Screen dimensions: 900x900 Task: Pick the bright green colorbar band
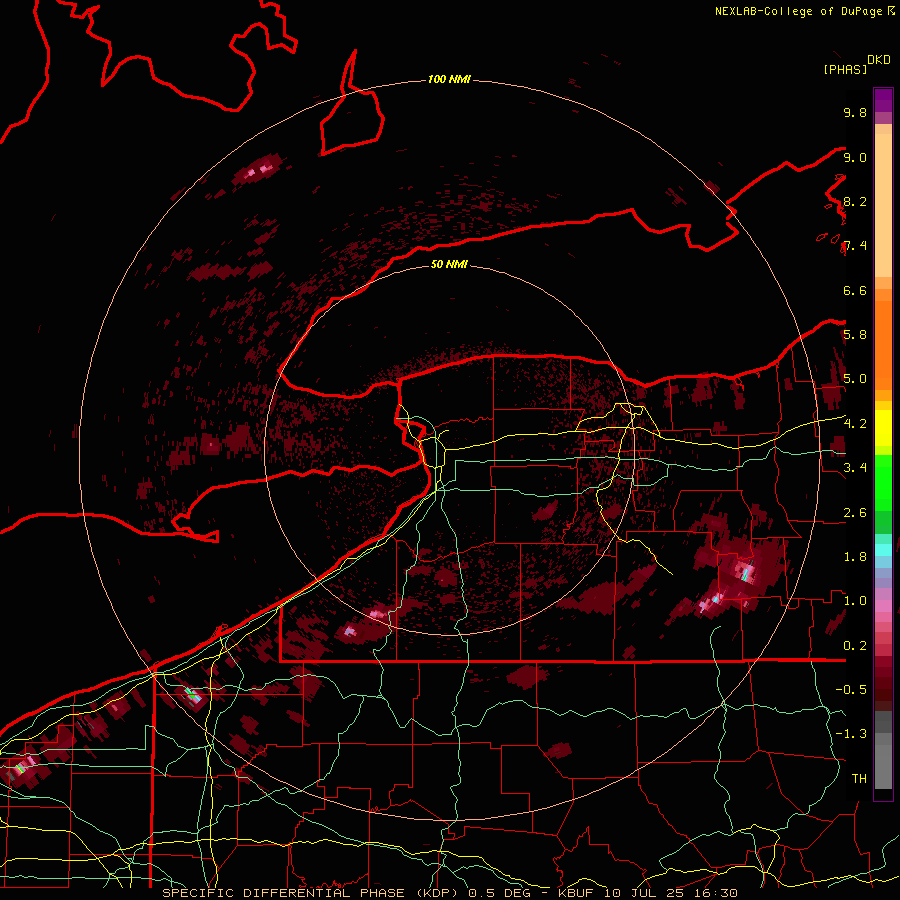point(883,483)
